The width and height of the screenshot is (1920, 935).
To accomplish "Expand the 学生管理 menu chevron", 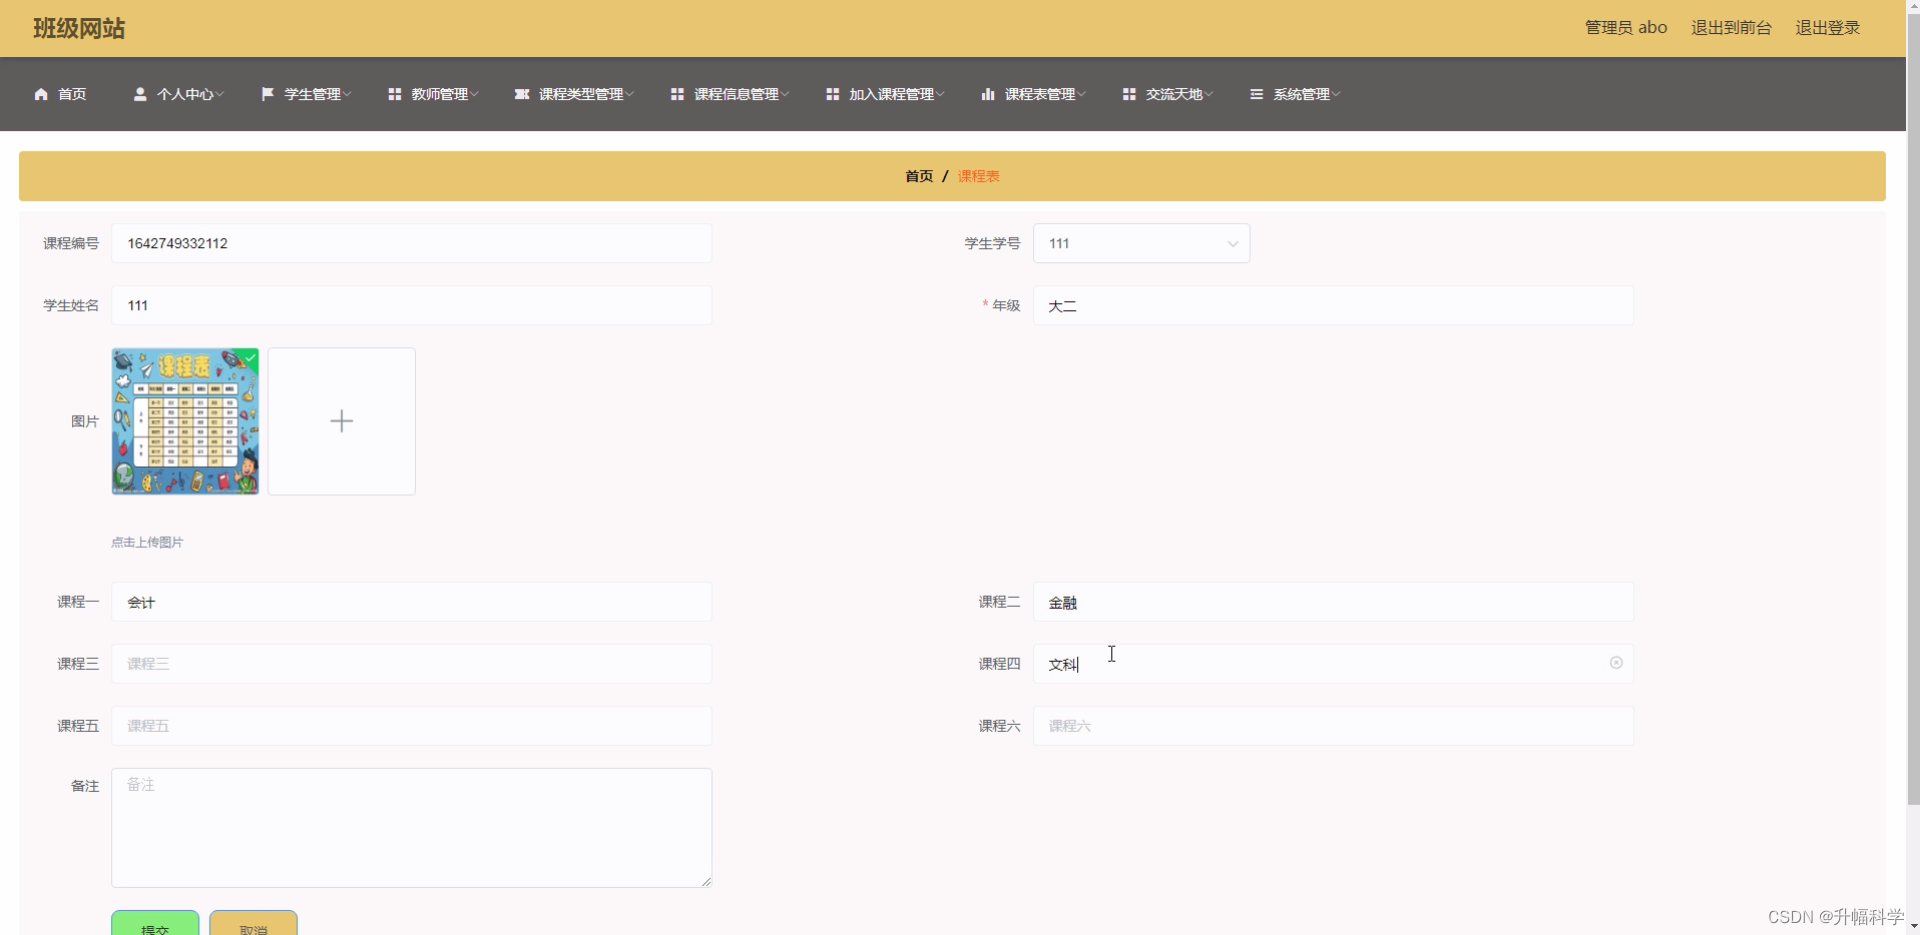I will (347, 94).
